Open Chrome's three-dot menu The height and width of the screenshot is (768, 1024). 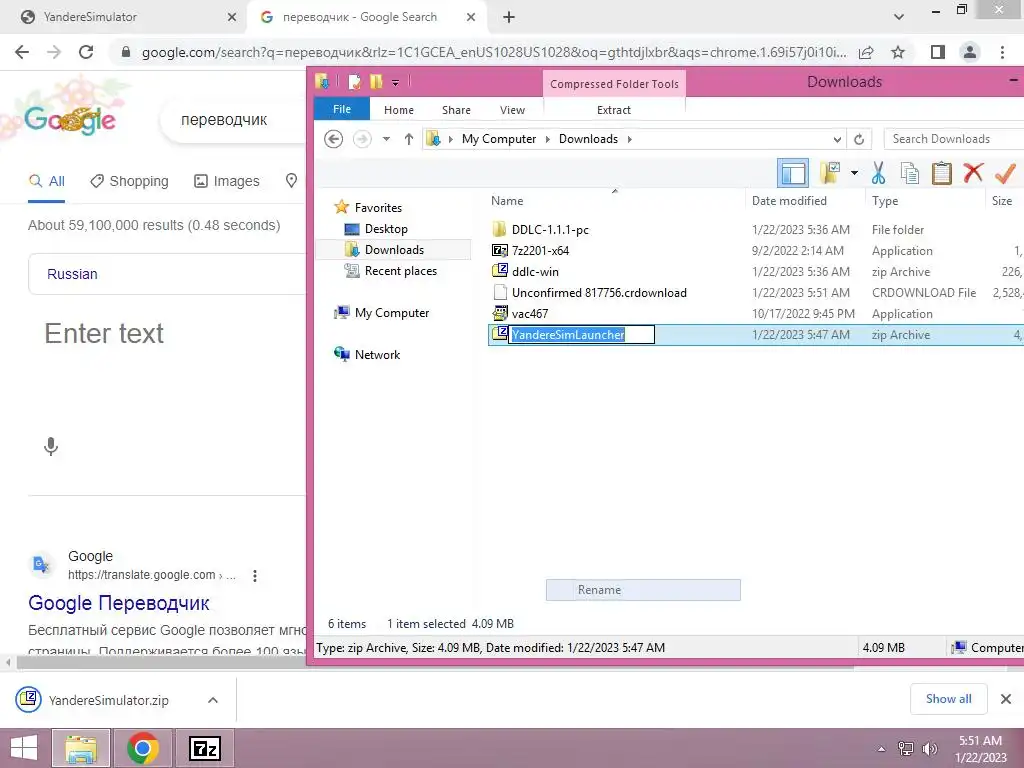coord(1002,52)
